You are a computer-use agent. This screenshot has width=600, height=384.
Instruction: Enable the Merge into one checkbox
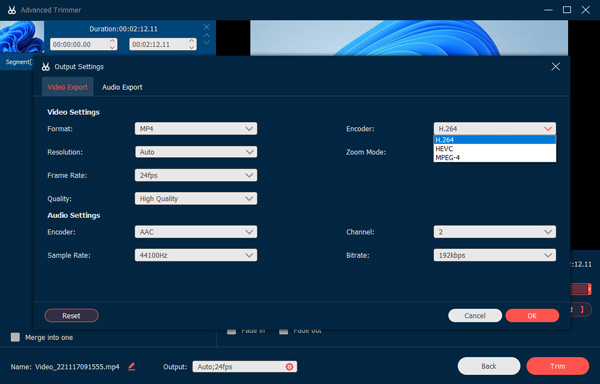coord(15,337)
